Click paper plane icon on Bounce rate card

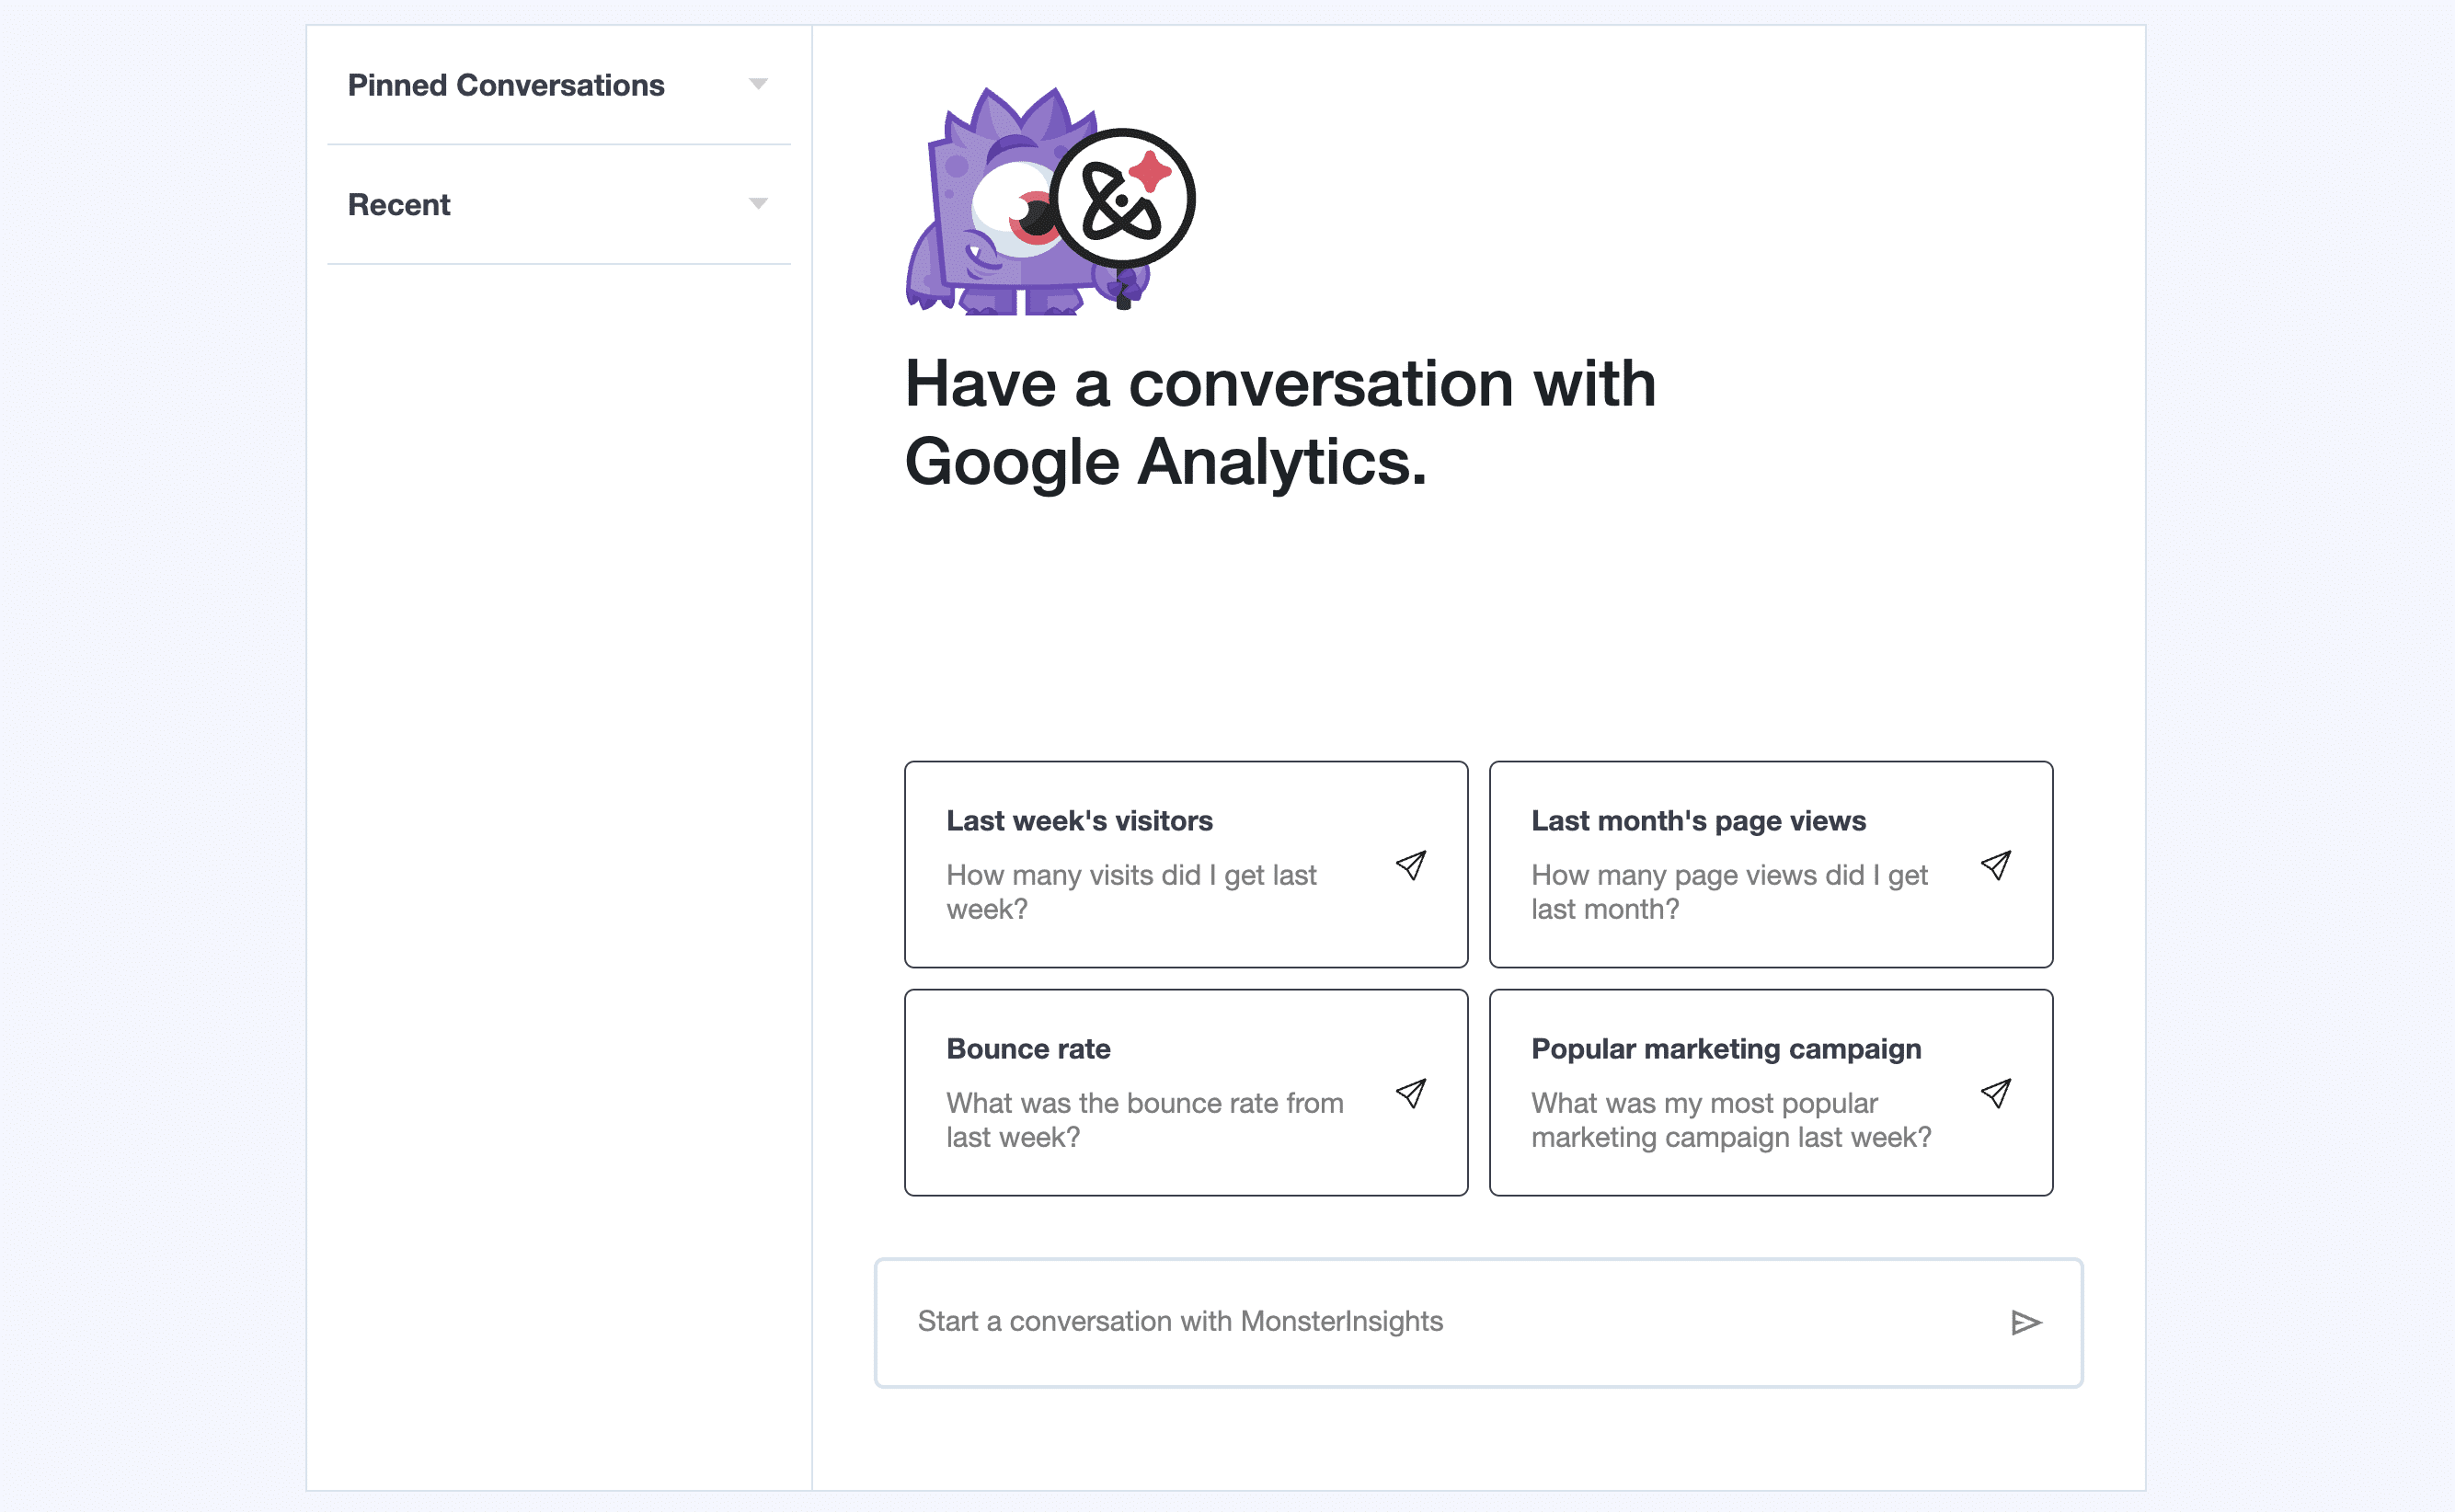click(1411, 1093)
